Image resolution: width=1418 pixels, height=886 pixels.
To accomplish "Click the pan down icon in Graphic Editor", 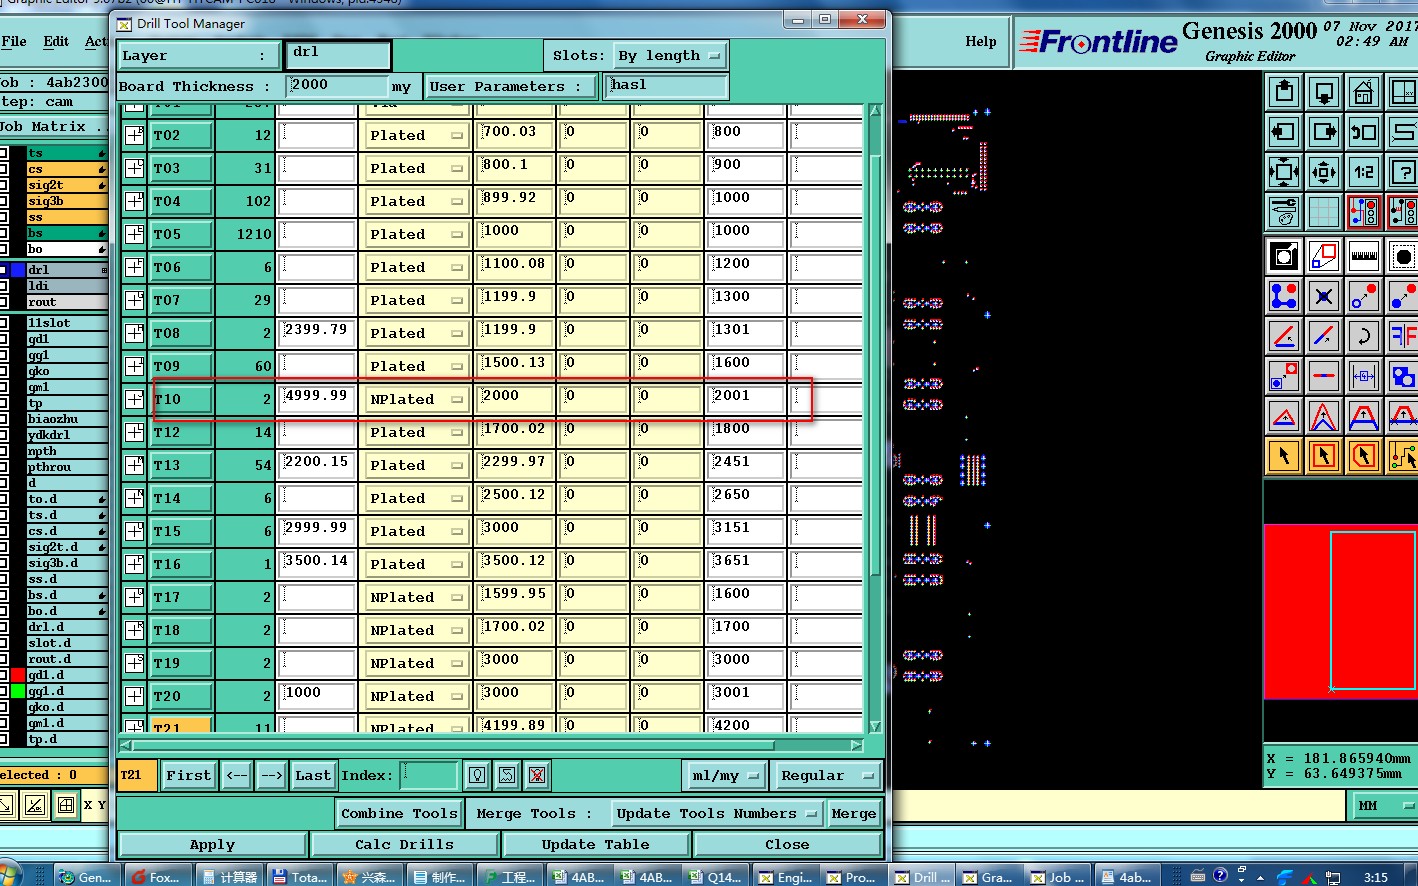I will 1323,92.
